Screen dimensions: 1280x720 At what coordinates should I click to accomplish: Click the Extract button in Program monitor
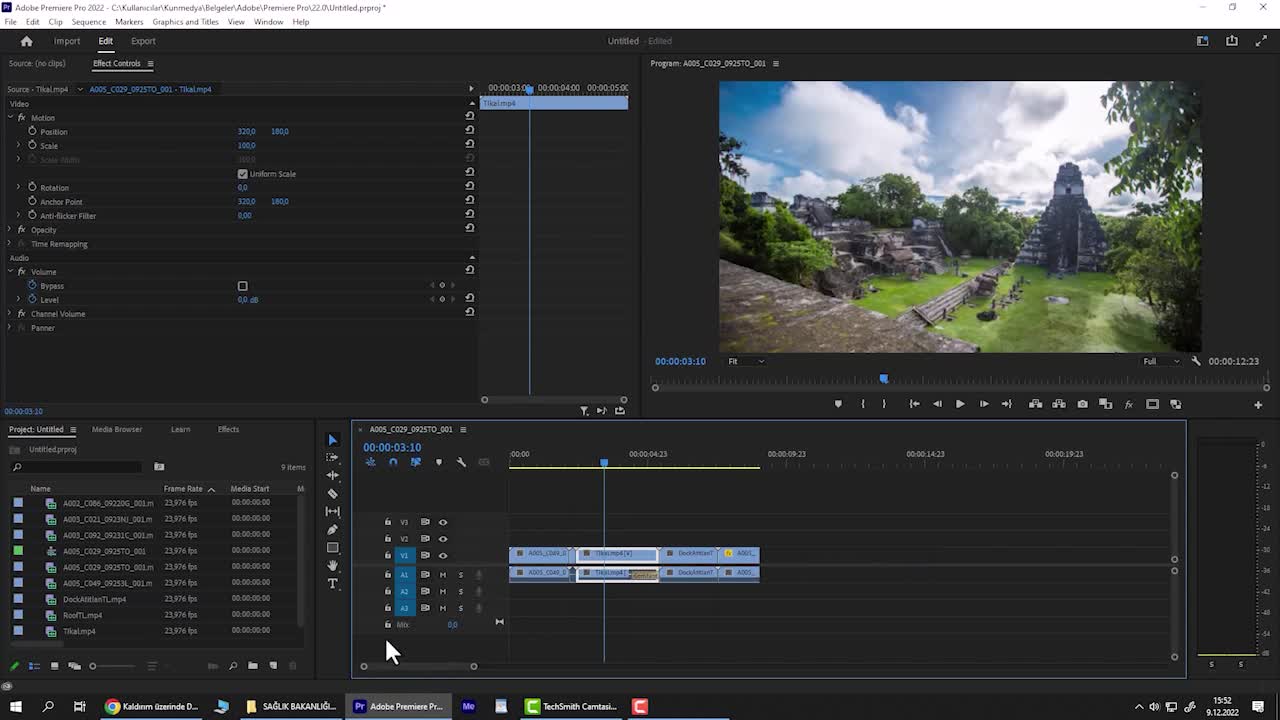[x=1059, y=404]
